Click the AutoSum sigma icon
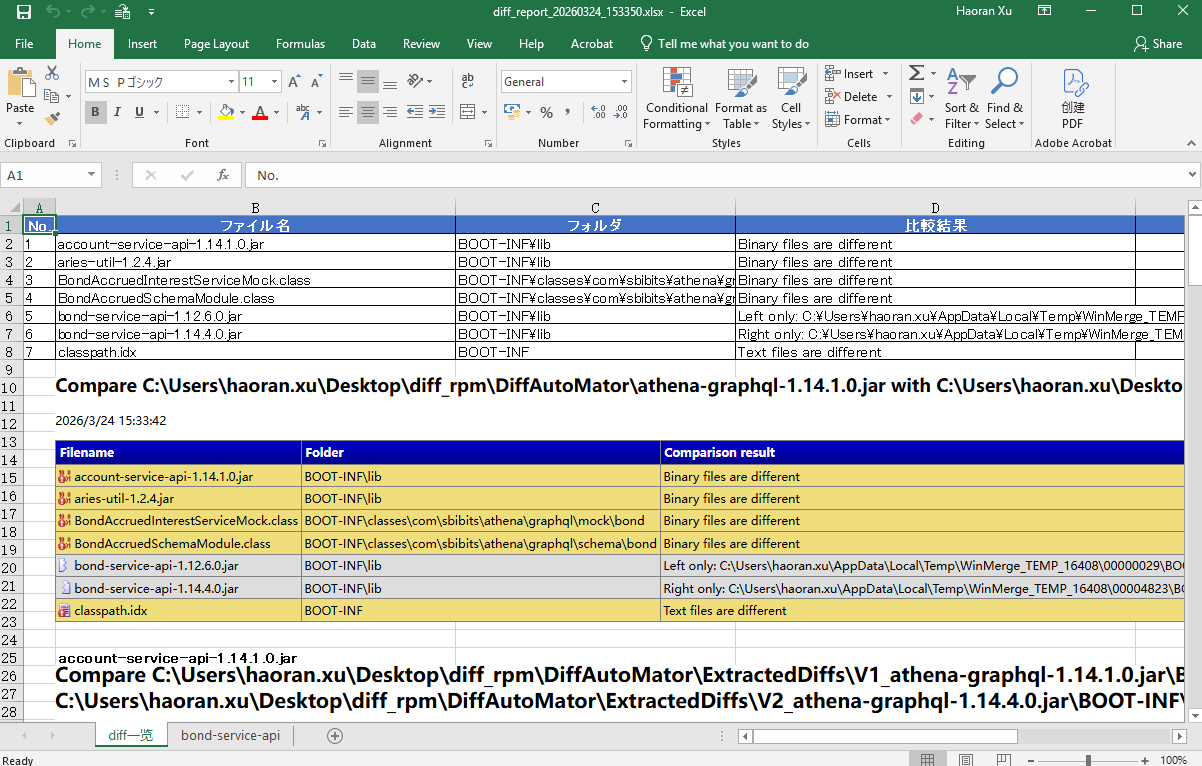 (916, 73)
